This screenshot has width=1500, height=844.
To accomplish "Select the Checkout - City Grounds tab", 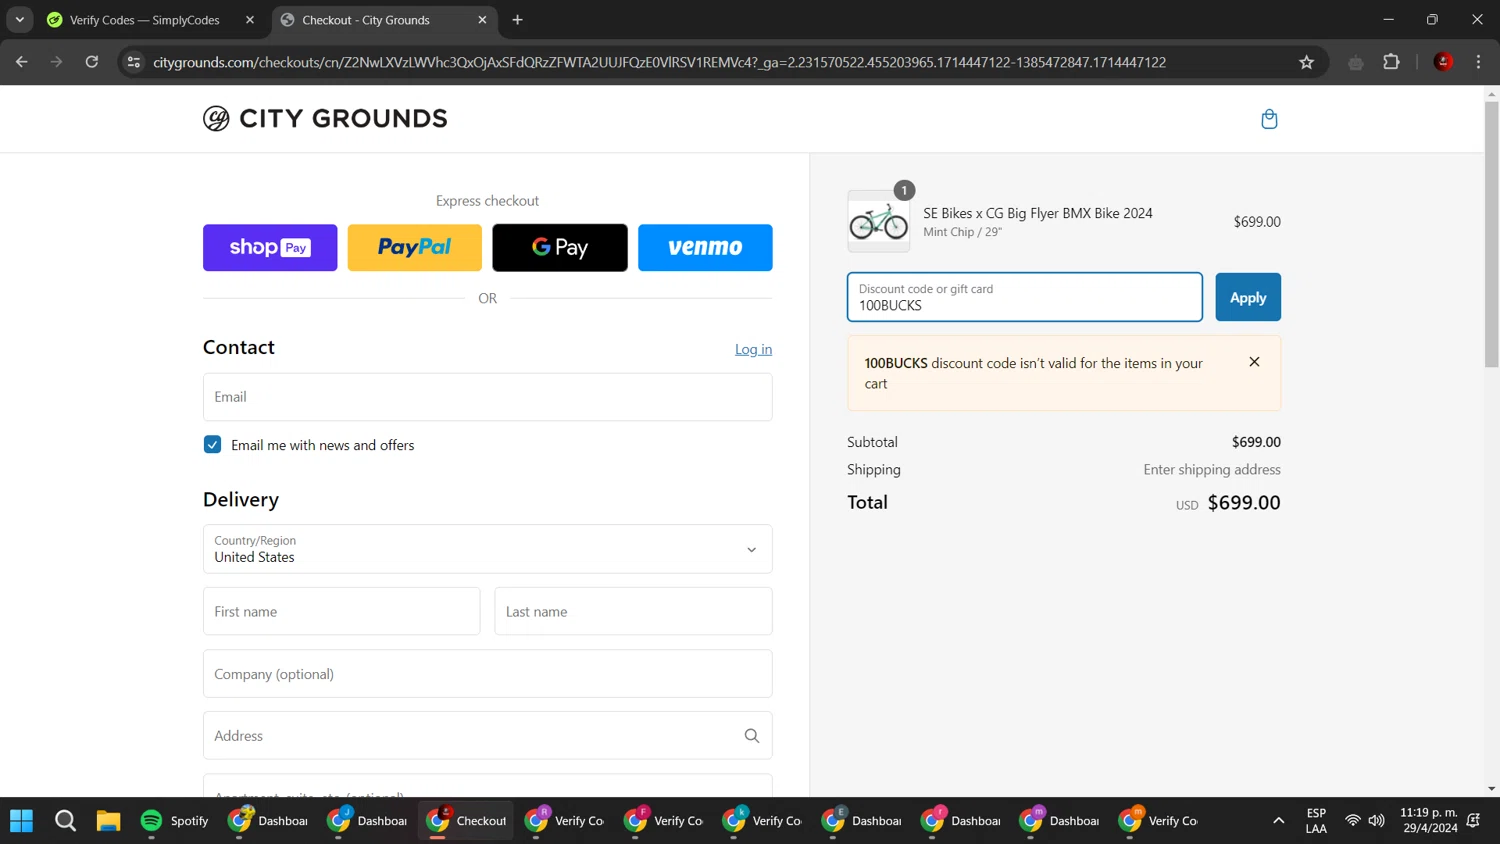I will (x=384, y=20).
